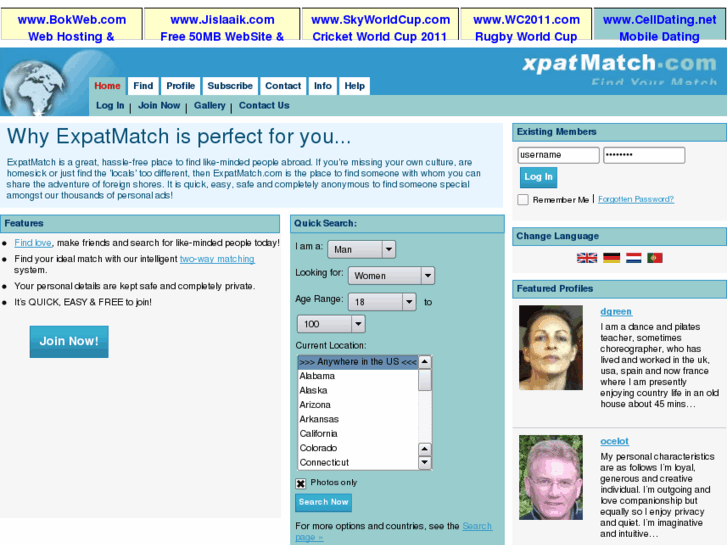Open the Home tab
Viewport: 727px width, 545px height.
point(107,86)
